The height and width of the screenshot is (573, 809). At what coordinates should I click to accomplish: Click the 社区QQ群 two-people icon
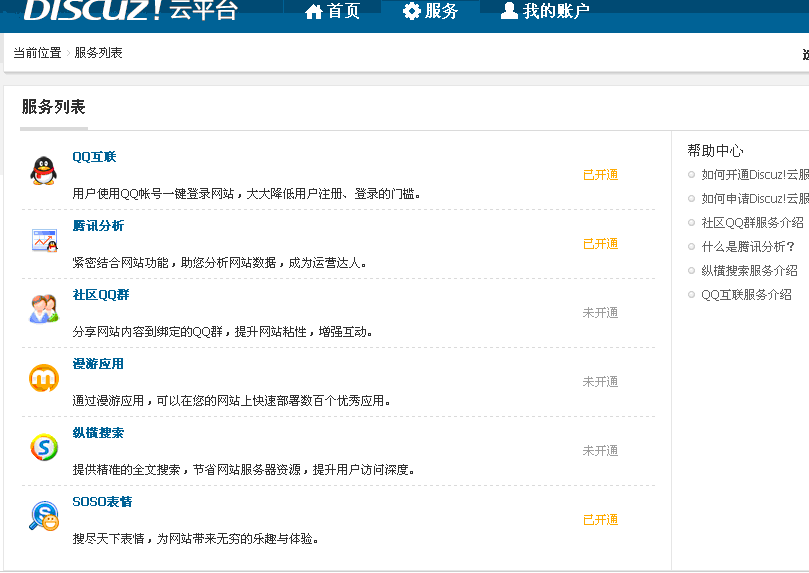pos(44,309)
